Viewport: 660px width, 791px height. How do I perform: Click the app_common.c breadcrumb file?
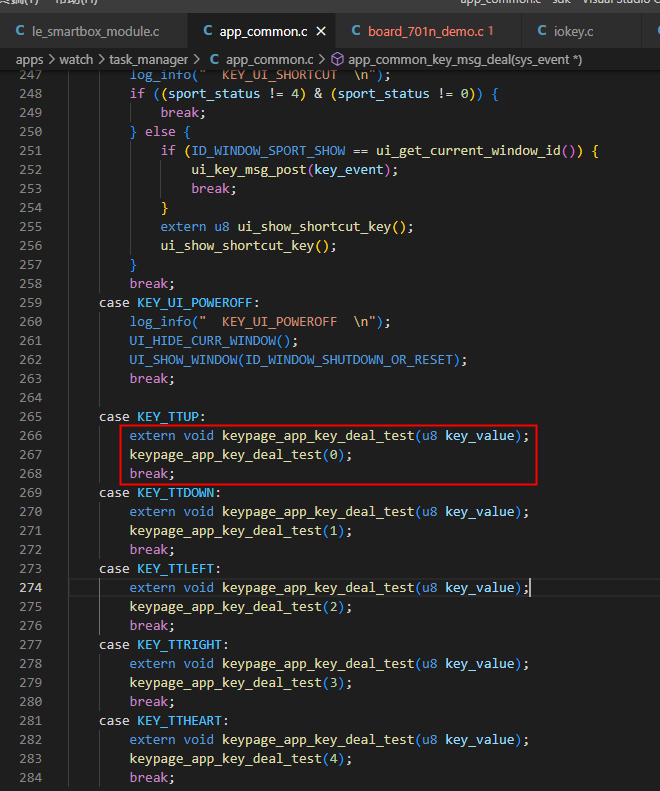point(269,60)
